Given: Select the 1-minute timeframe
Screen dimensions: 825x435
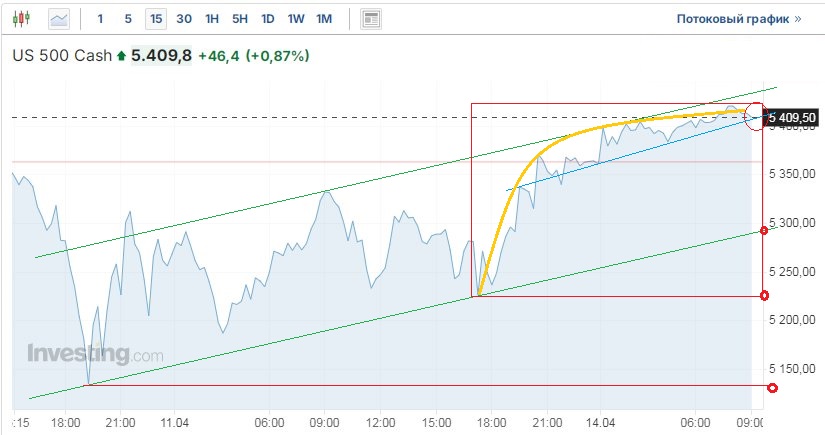Looking at the screenshot, I should click(x=100, y=18).
